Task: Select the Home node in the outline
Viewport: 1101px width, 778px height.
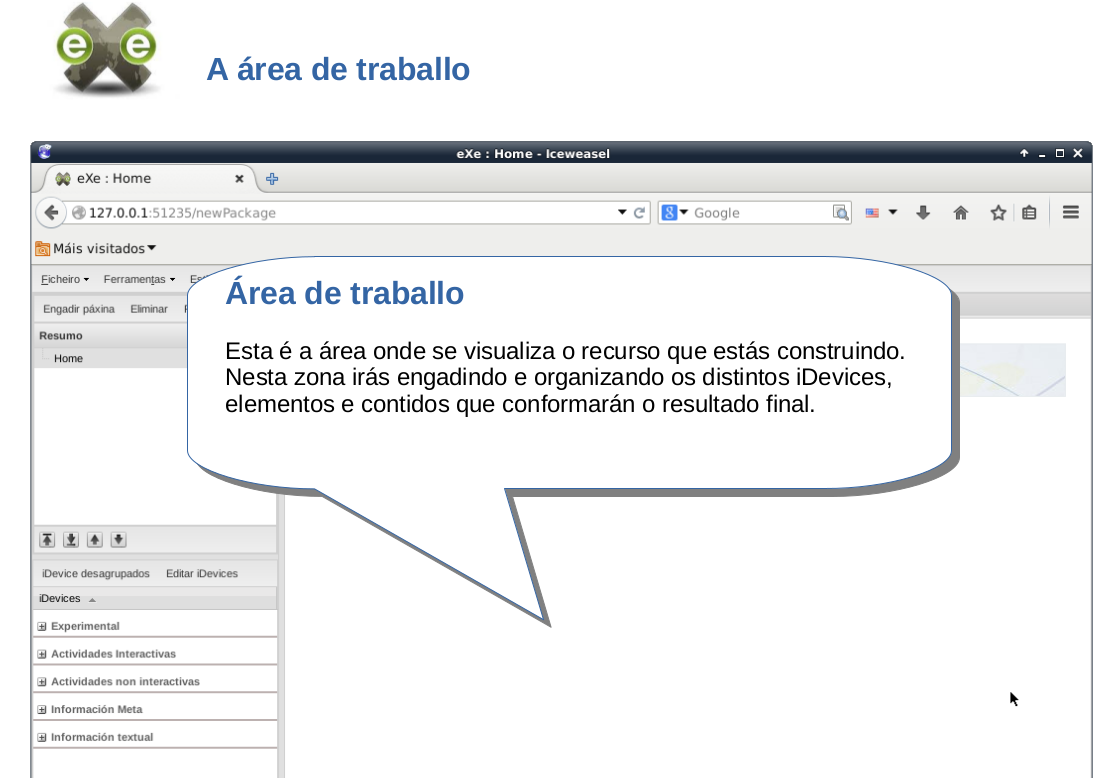Action: tap(69, 359)
